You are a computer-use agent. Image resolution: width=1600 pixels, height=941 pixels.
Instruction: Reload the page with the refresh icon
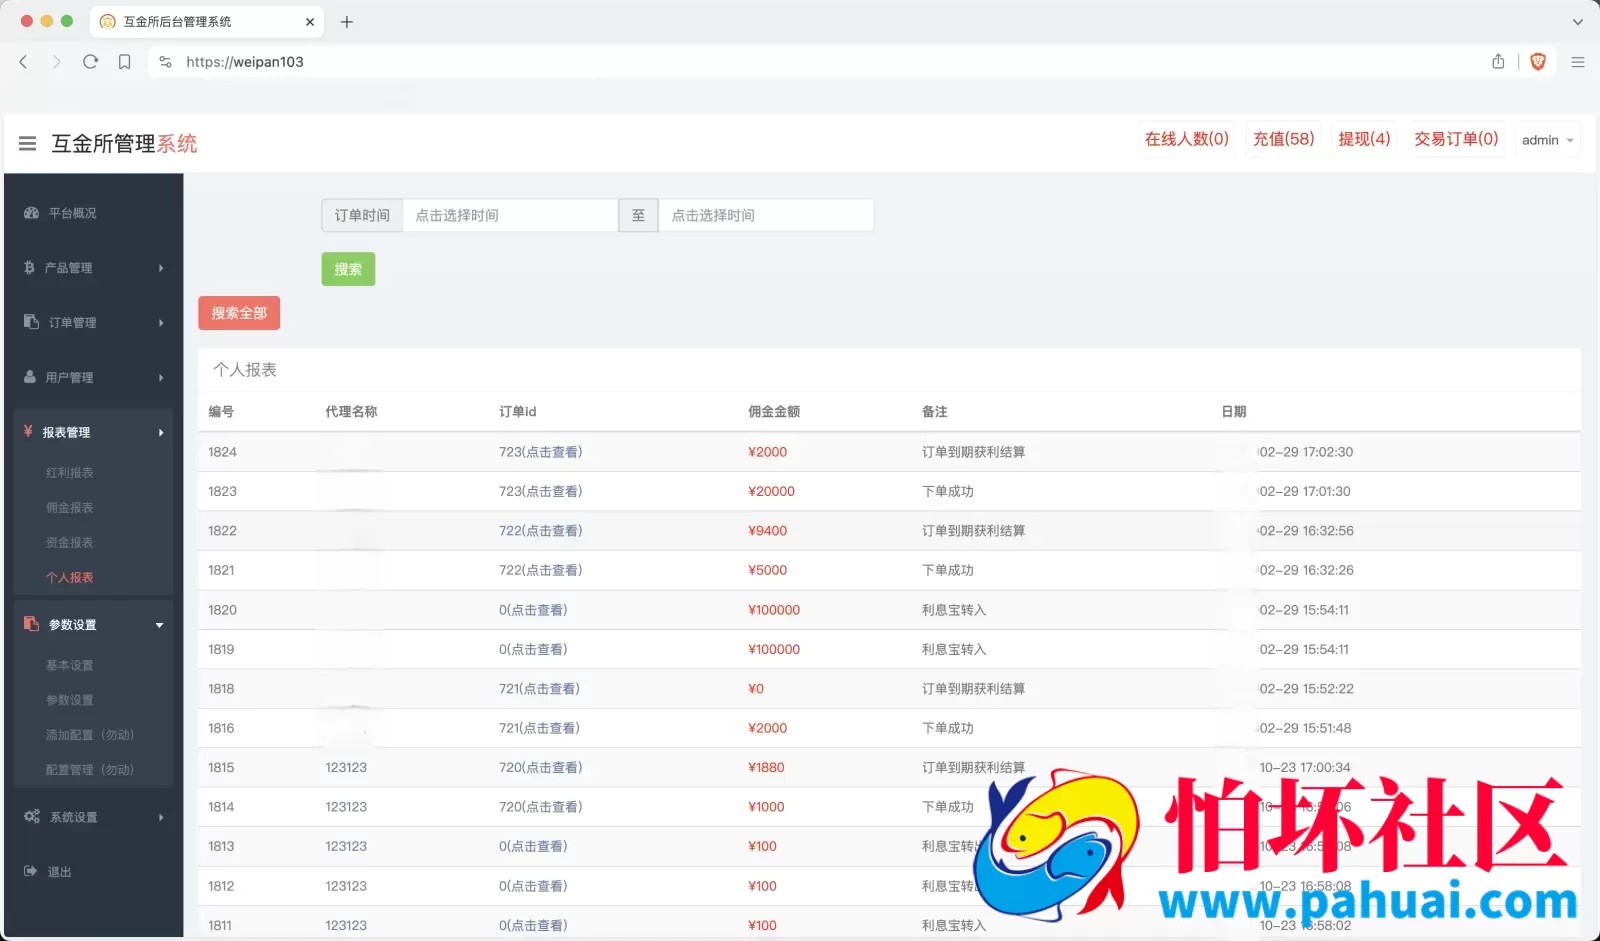coord(90,62)
